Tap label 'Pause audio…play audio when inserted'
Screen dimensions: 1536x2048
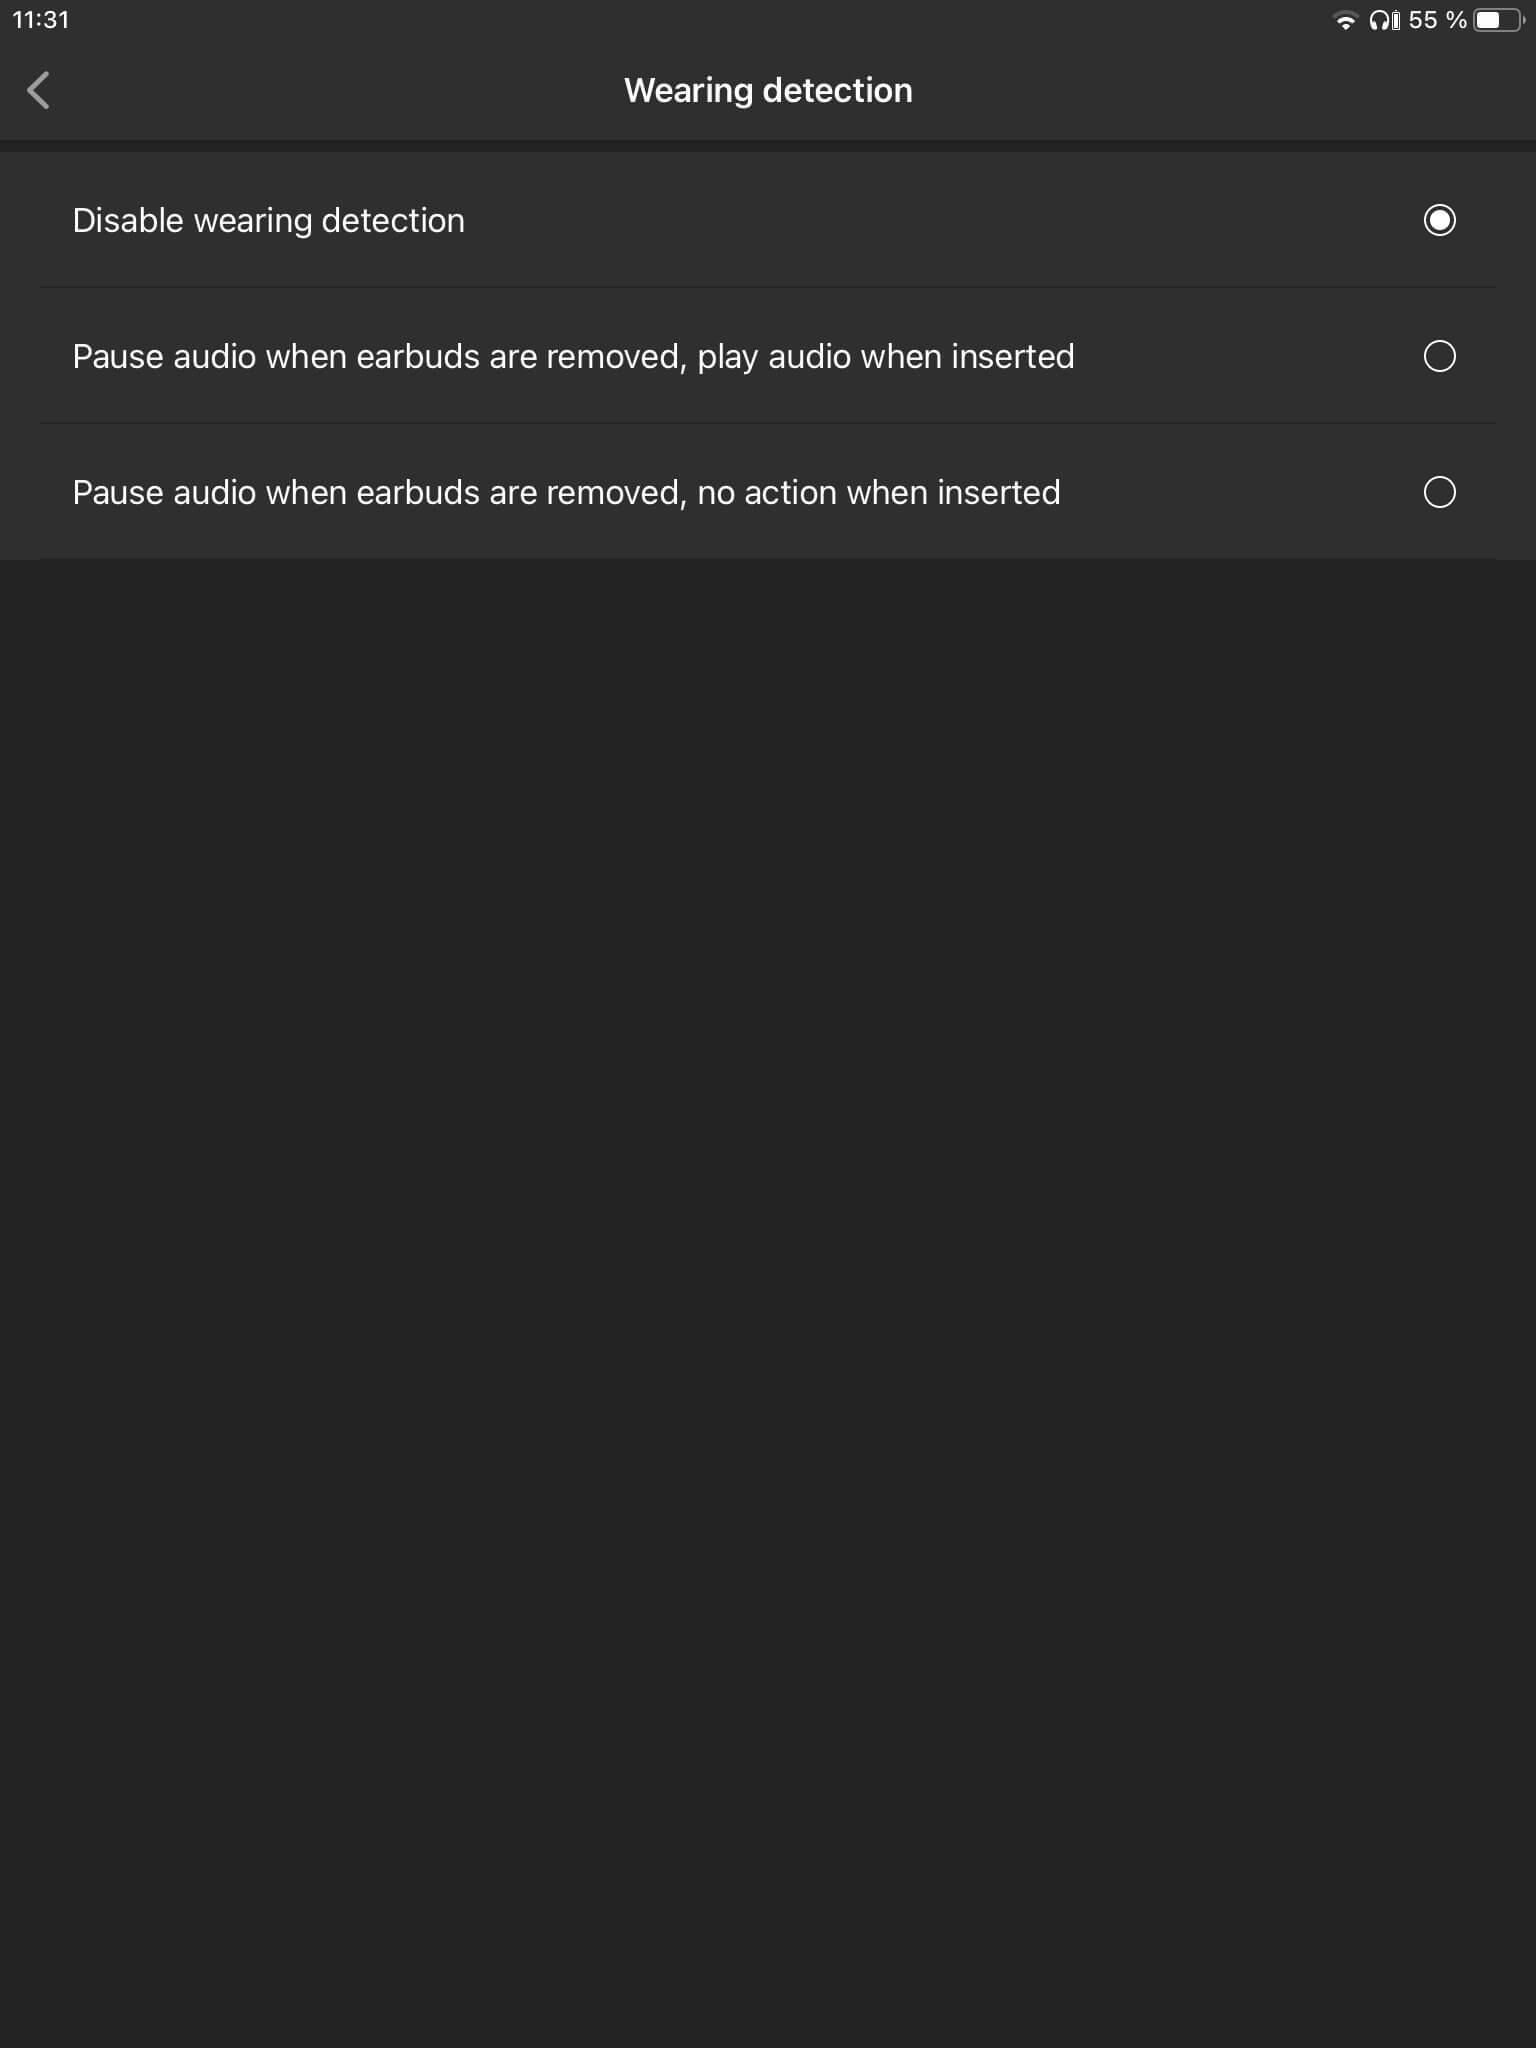pos(573,356)
